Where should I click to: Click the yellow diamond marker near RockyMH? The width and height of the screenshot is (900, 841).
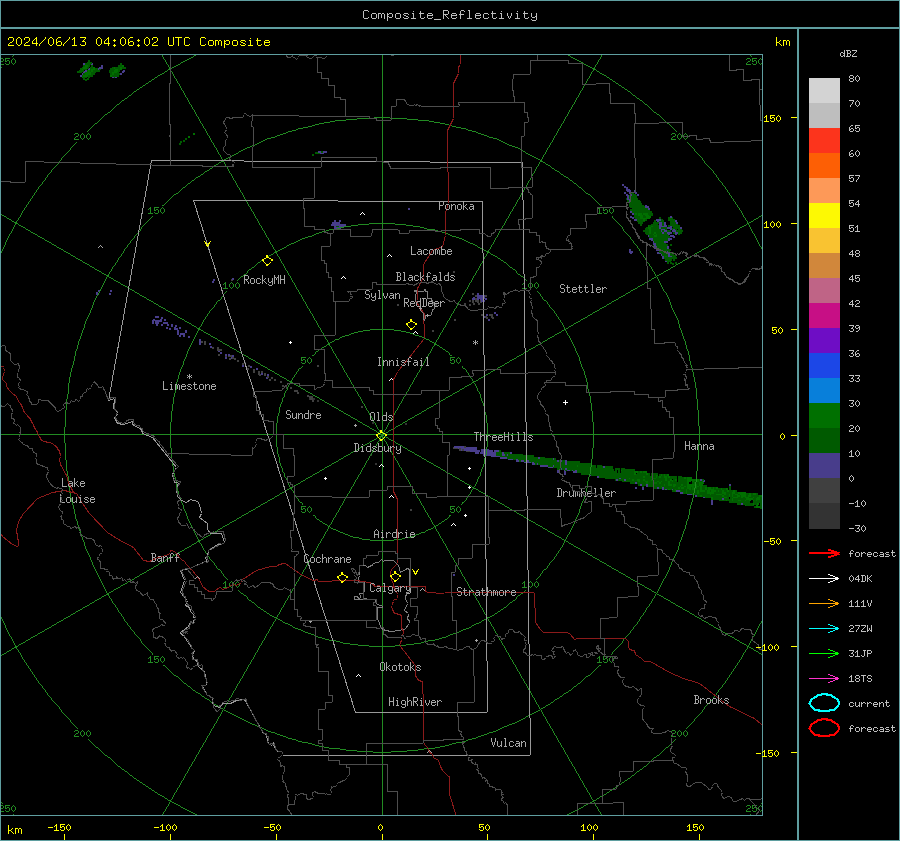point(267,261)
